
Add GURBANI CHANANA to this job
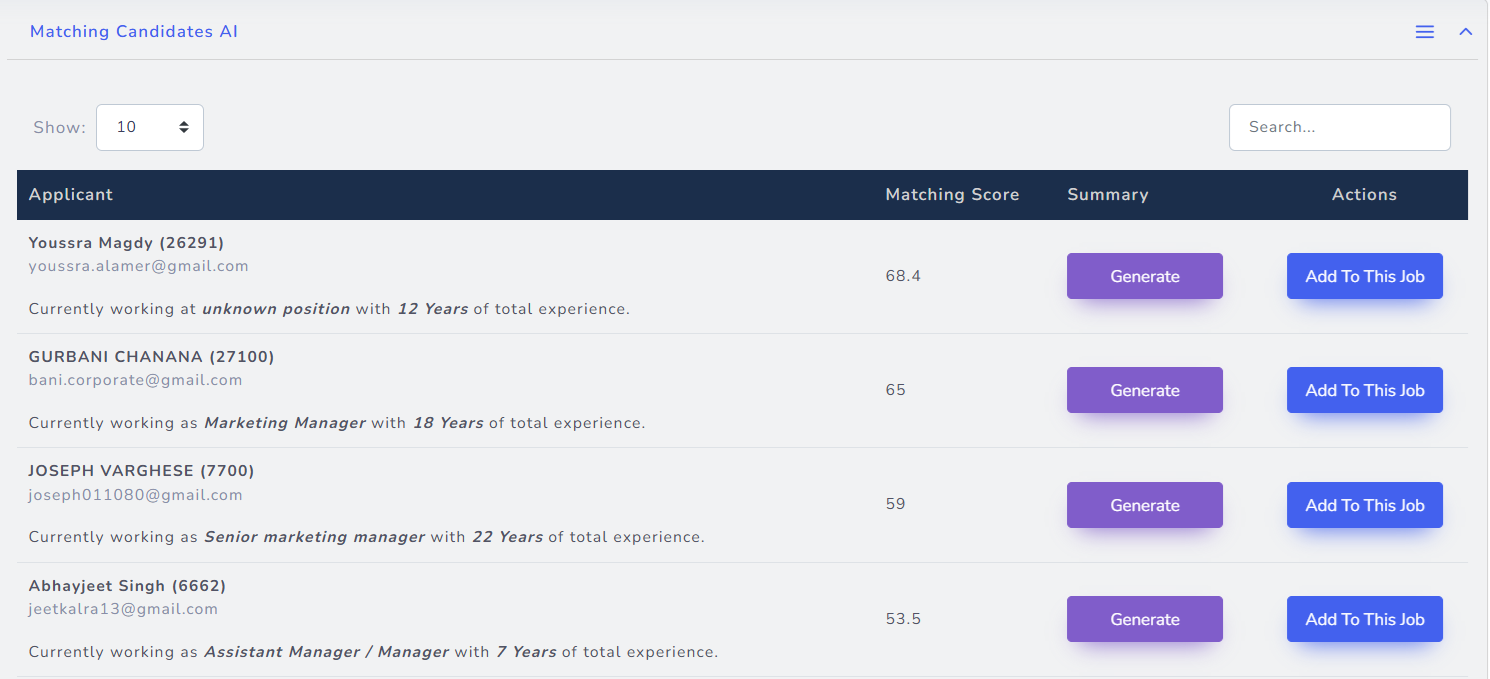pyautogui.click(x=1364, y=390)
